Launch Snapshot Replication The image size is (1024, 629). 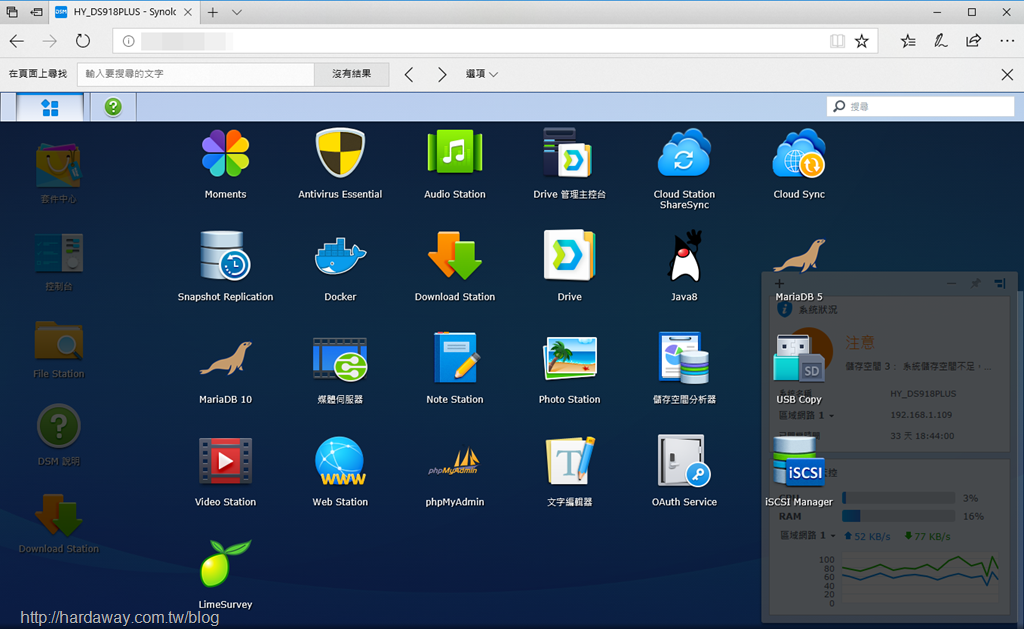tap(225, 256)
